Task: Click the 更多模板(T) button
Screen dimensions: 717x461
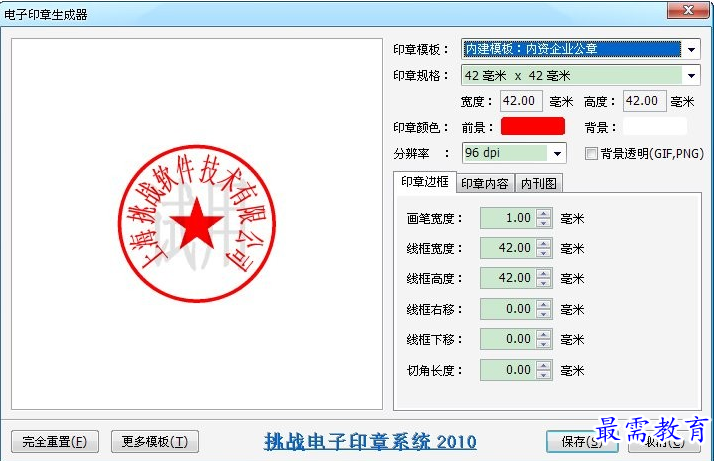Action: point(155,441)
